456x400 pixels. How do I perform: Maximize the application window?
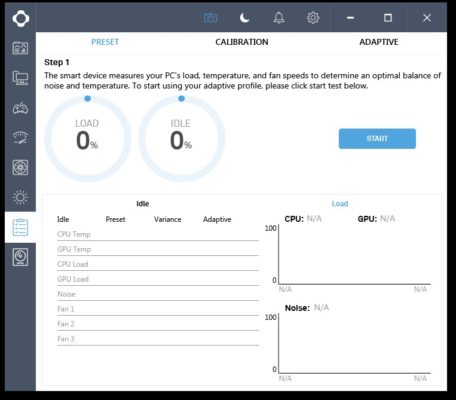tap(388, 18)
